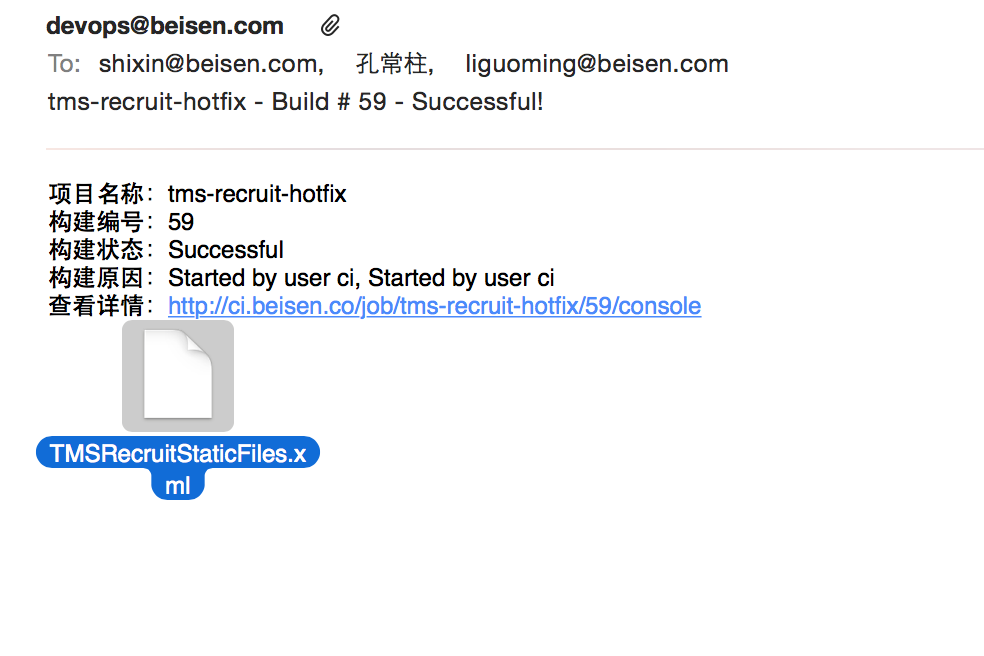Select recipient liguoming@beisen.com

(x=597, y=64)
